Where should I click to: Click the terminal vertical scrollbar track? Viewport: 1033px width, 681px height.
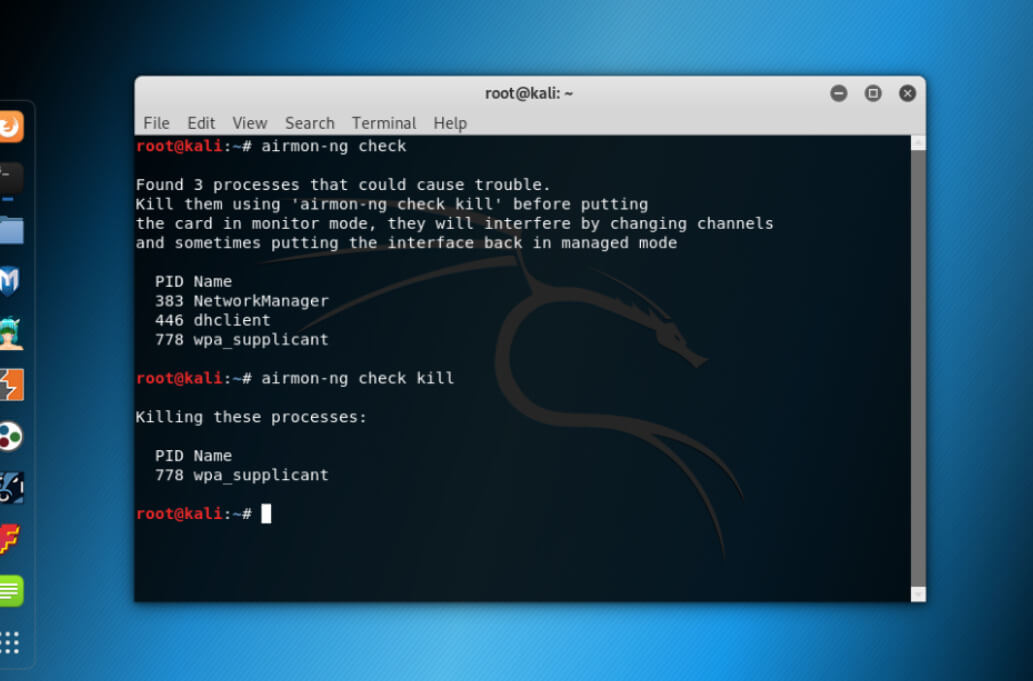918,368
